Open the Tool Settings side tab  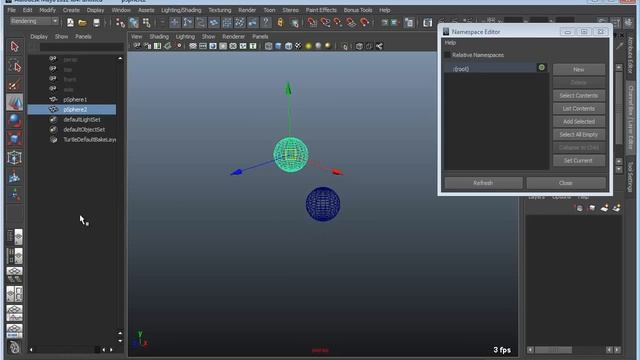pos(630,176)
